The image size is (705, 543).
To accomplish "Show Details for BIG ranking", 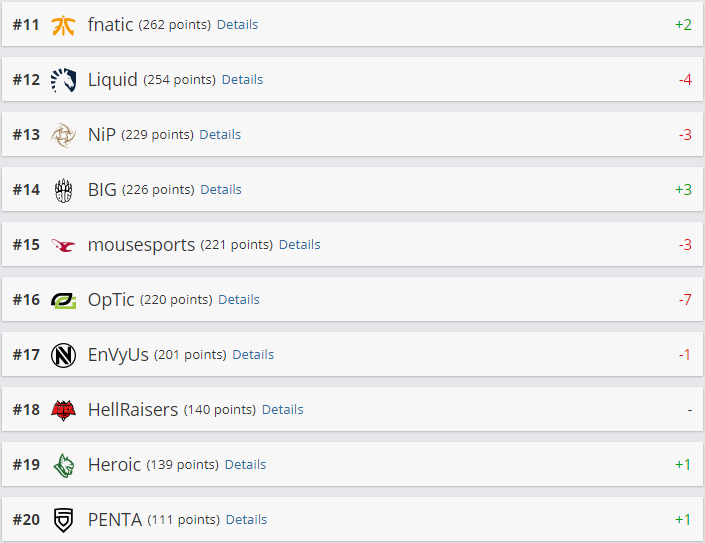I will 221,190.
